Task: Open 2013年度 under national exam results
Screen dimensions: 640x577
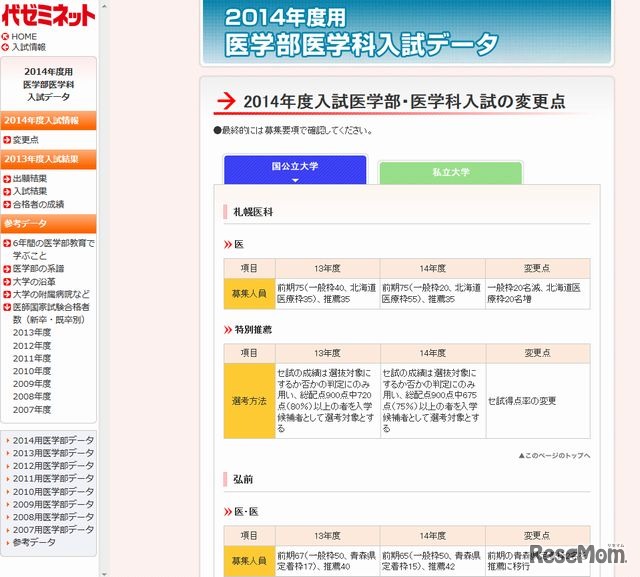Action: tap(32, 332)
